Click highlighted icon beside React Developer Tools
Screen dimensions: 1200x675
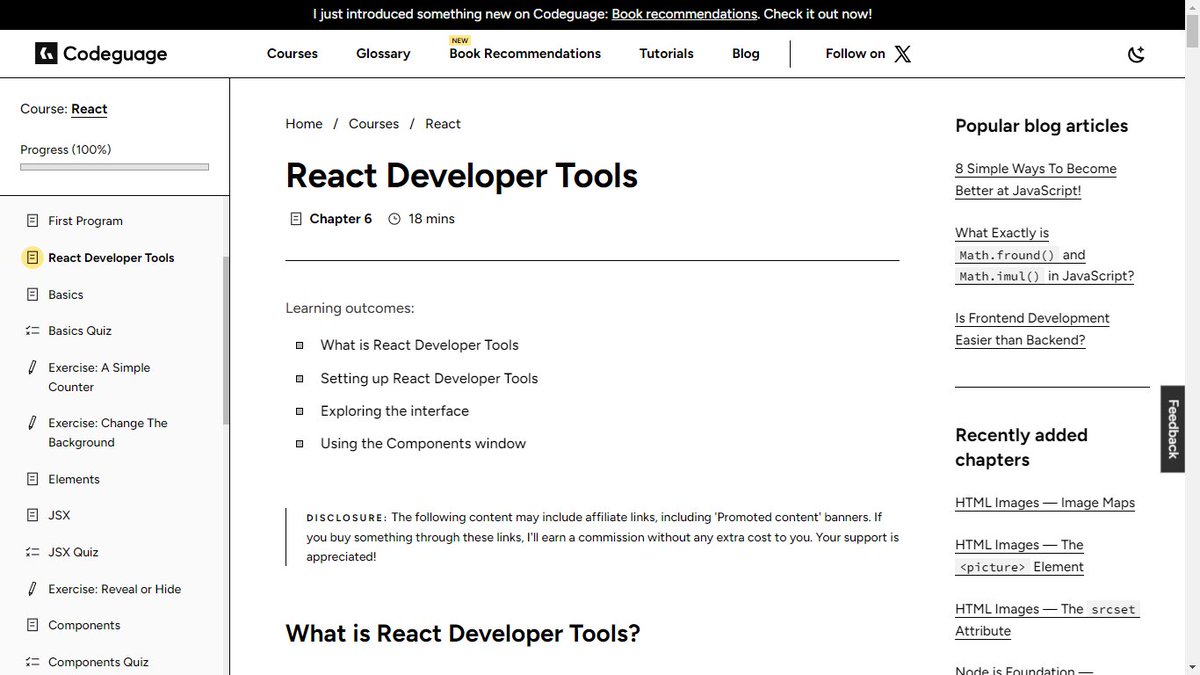pos(32,258)
